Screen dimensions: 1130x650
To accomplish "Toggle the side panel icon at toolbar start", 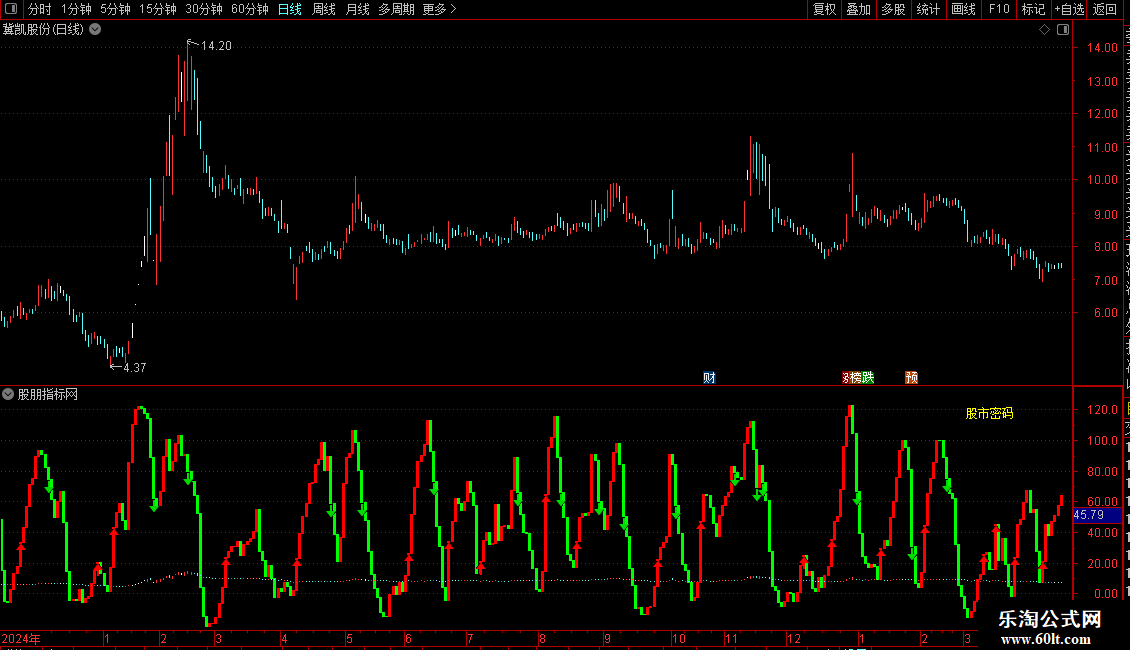I will (11, 9).
